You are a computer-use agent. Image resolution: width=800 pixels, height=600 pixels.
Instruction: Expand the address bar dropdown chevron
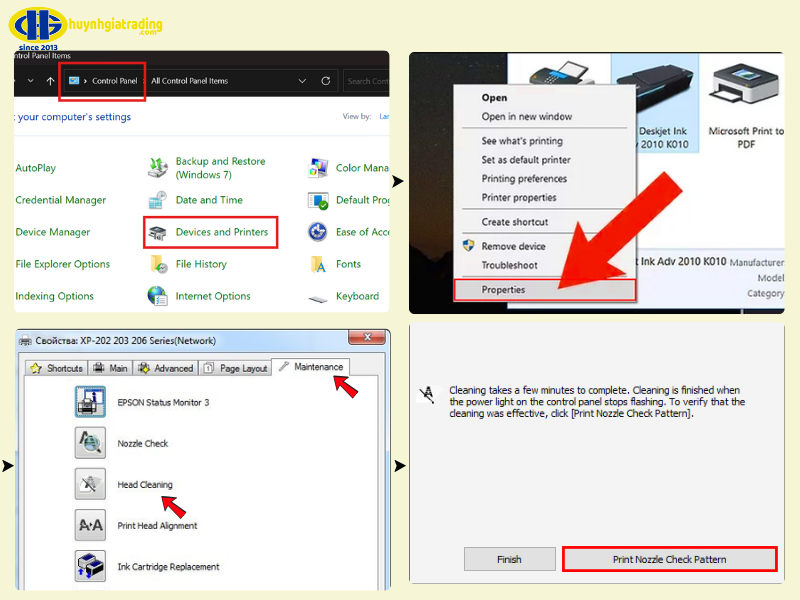tap(302, 81)
